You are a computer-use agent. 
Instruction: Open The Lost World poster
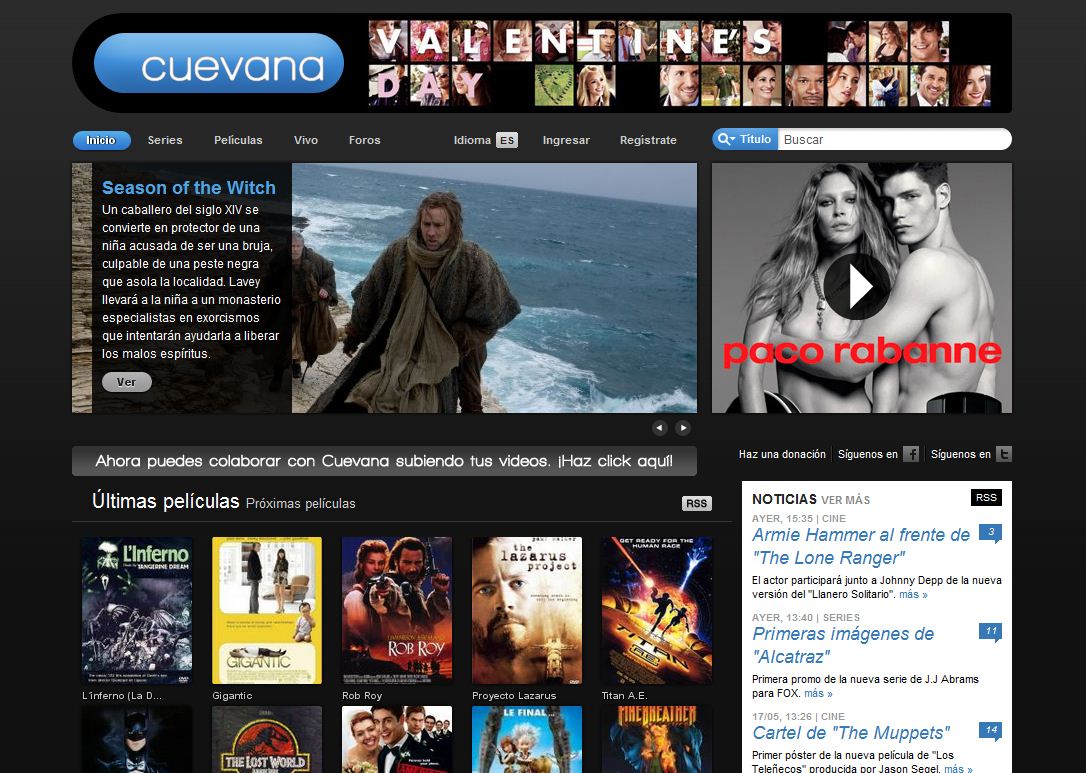coord(267,739)
